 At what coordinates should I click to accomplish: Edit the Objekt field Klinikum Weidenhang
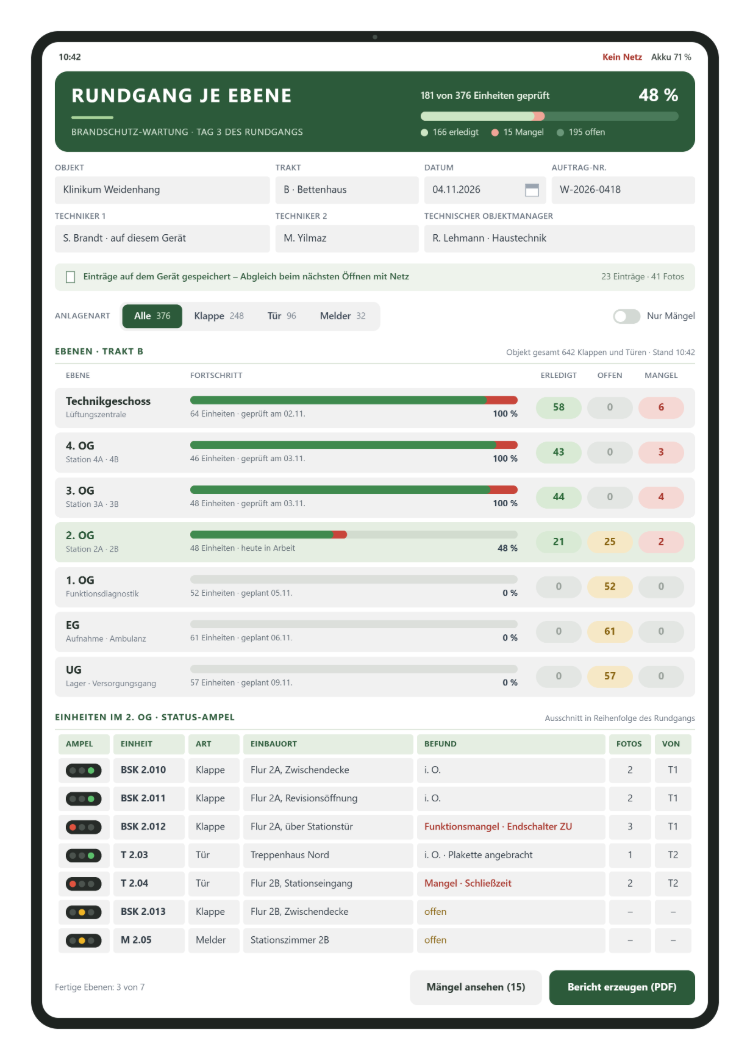click(x=162, y=190)
